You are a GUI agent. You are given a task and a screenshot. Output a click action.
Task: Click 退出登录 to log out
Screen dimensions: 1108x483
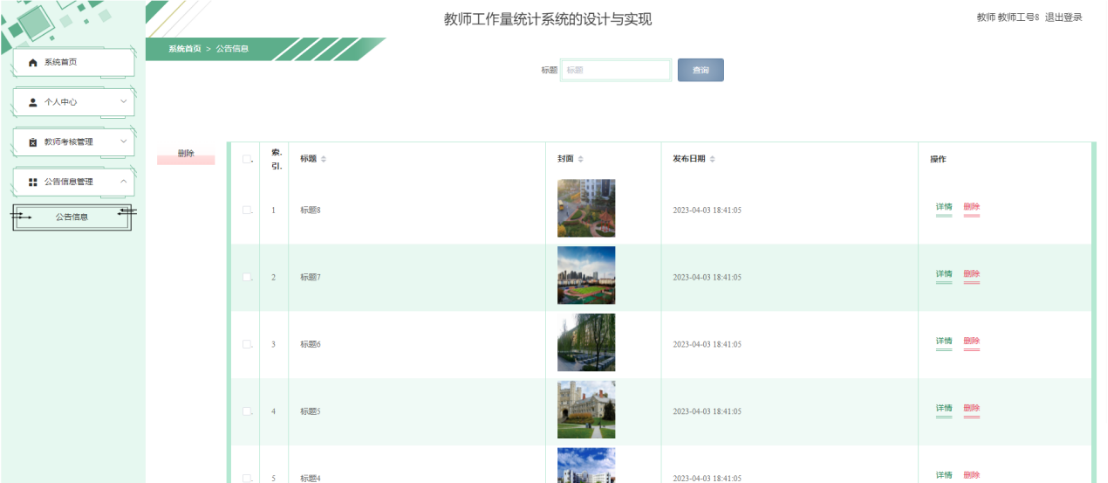coord(1063,18)
